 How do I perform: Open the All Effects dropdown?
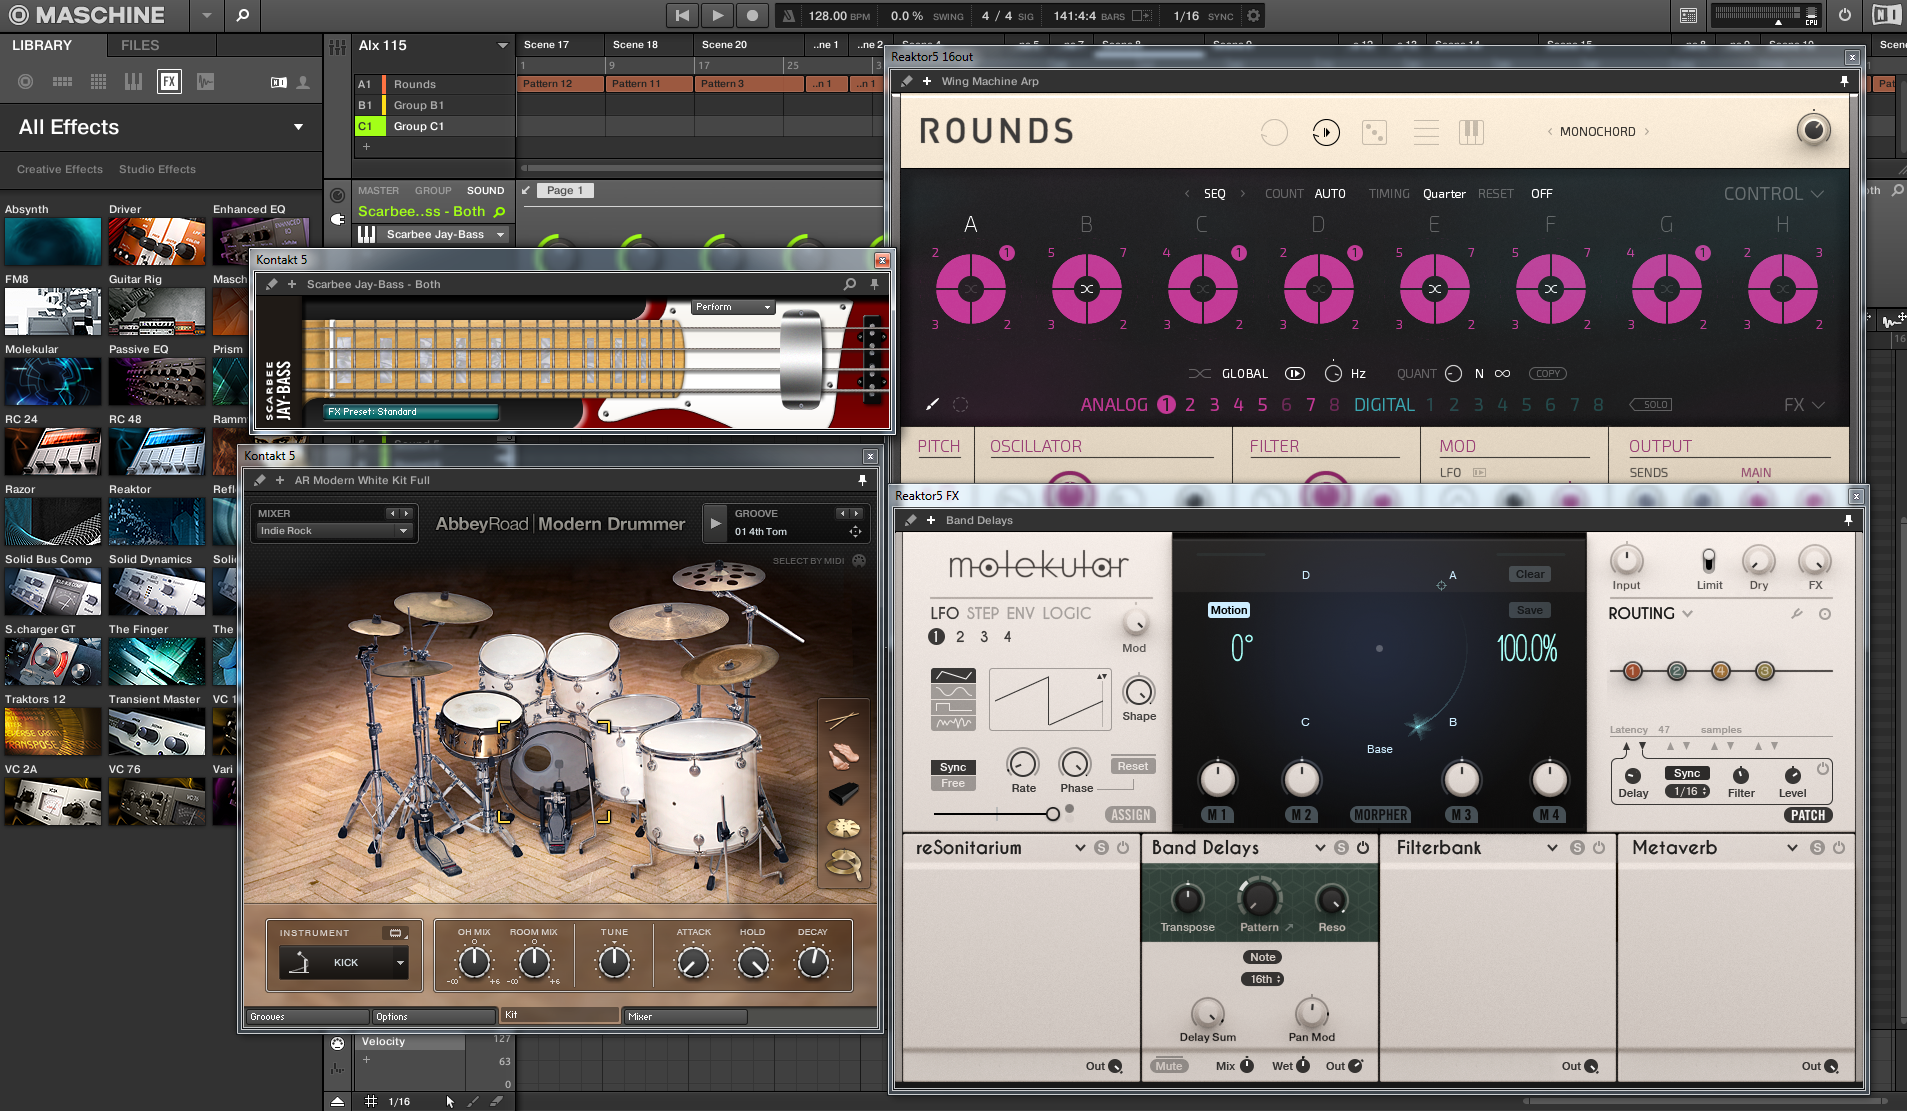point(298,127)
